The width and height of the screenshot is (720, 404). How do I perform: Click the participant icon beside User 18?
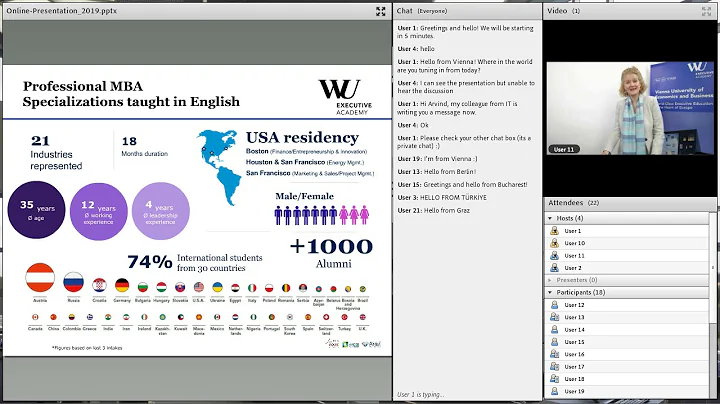tap(554, 379)
